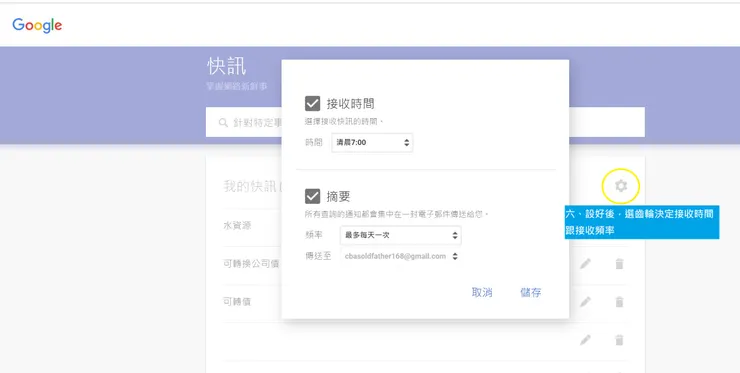Select the 可轉債 alert text
The height and width of the screenshot is (373, 740).
pyautogui.click(x=237, y=302)
